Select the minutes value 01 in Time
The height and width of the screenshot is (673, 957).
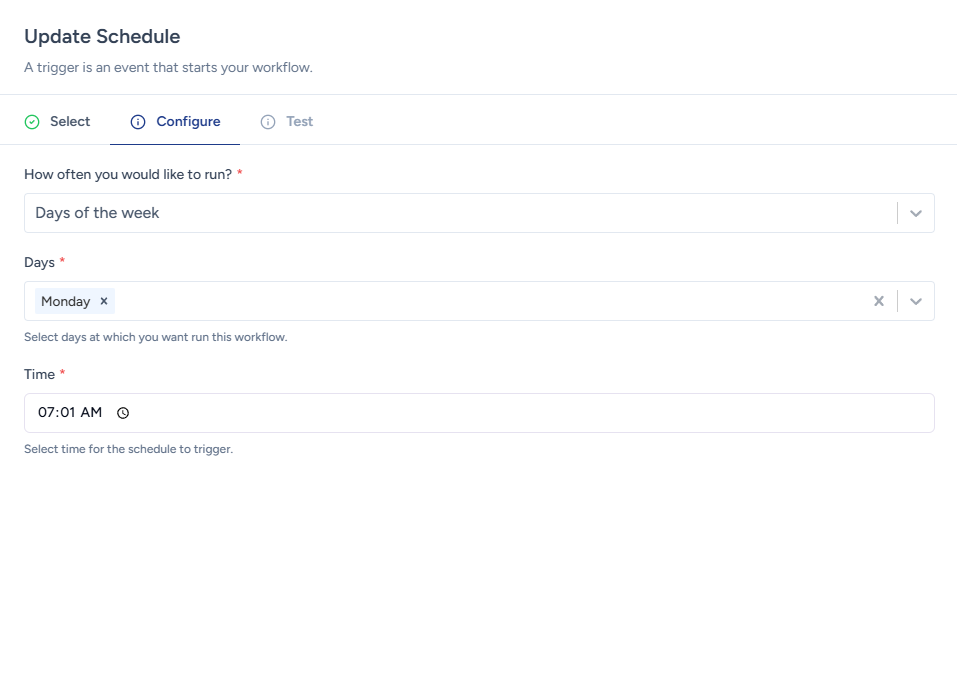(x=68, y=413)
